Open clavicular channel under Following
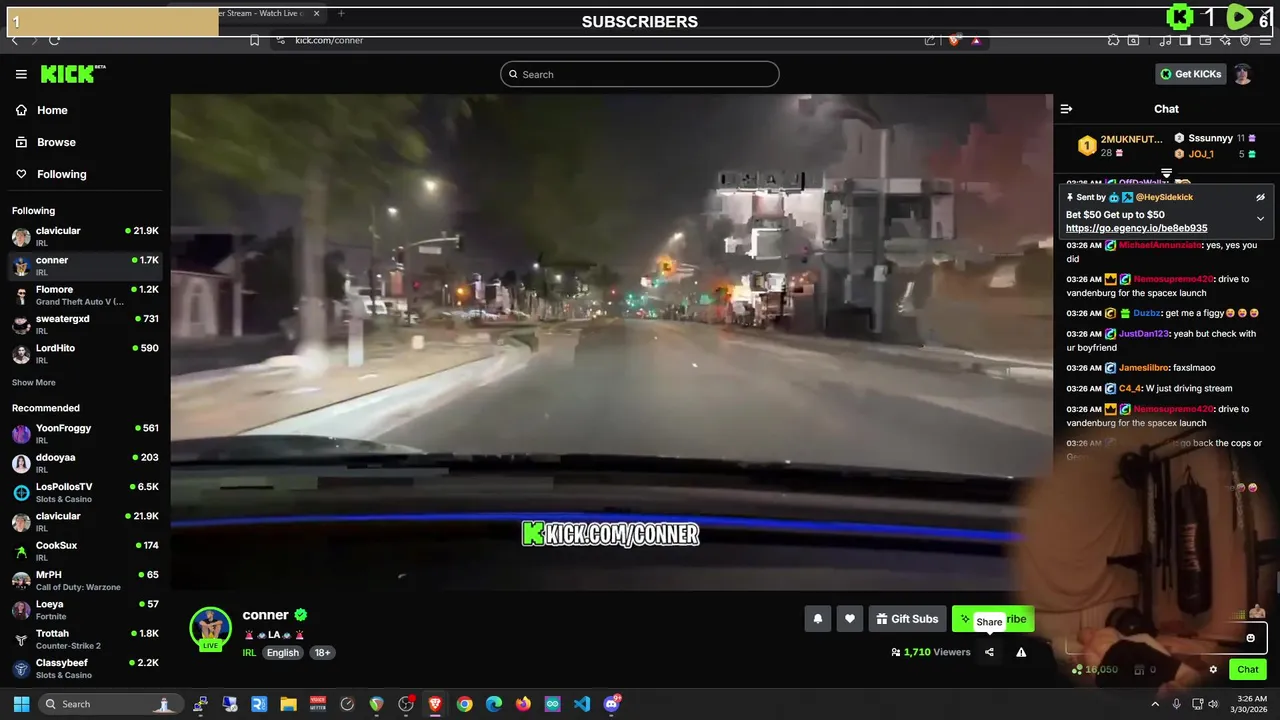The height and width of the screenshot is (720, 1280). pos(85,237)
